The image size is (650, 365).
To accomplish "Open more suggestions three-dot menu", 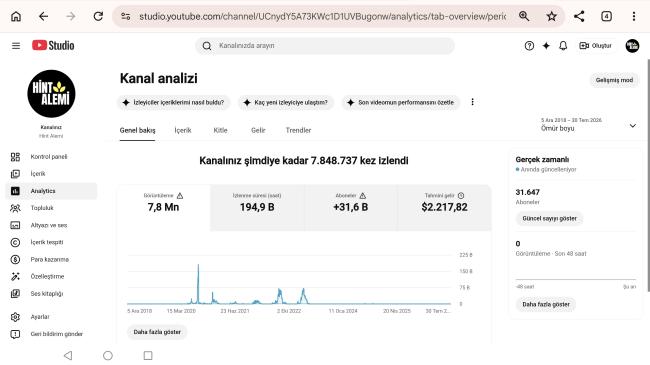I will [x=473, y=102].
